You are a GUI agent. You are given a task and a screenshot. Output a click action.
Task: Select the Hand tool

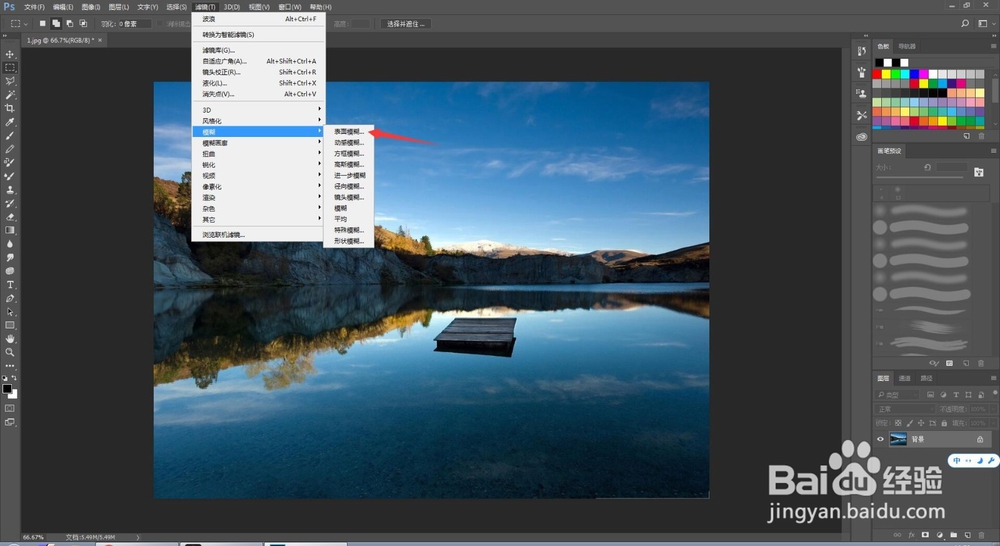(x=10, y=339)
